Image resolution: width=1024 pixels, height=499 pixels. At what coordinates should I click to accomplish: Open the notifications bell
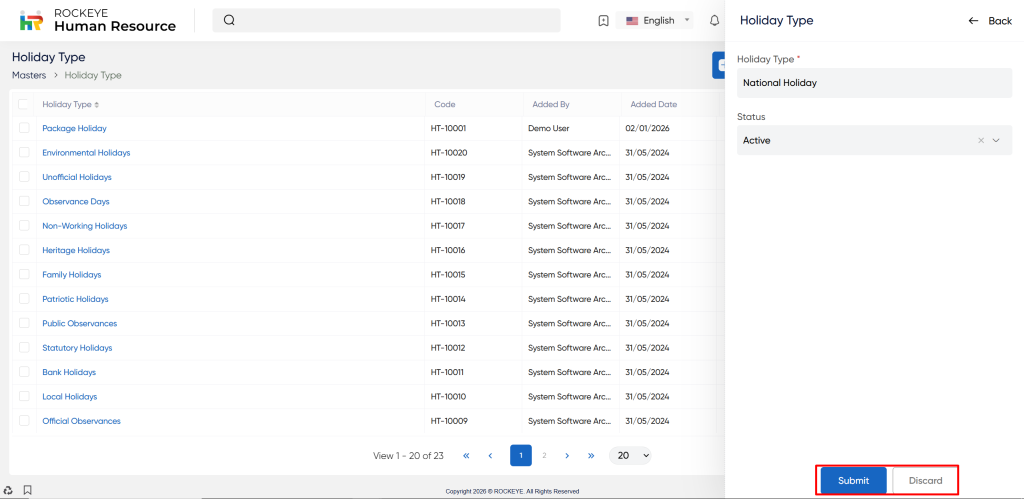coord(714,20)
